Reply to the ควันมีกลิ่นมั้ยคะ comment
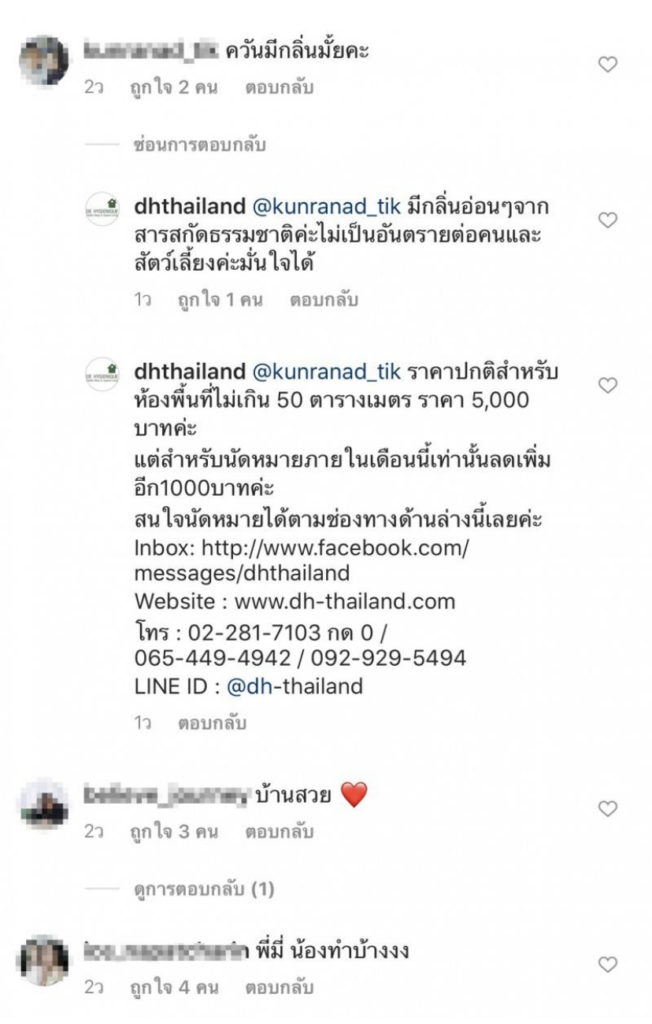This screenshot has width=652, height=1024. (x=279, y=88)
